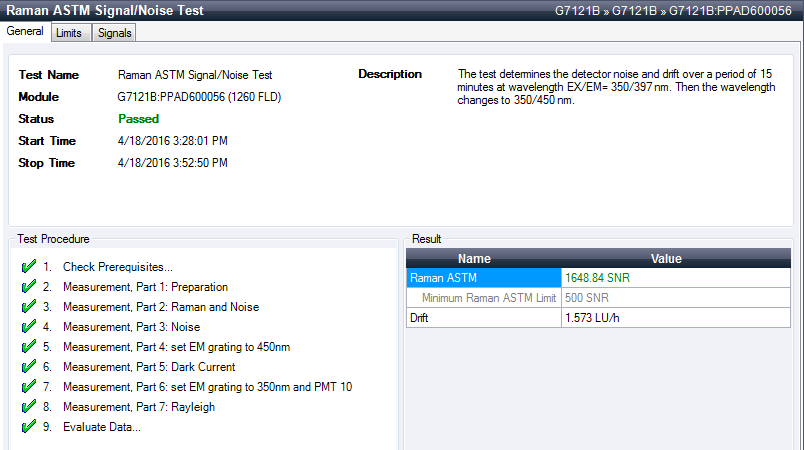
Task: Click checkmark icon for Raman and Noise step
Action: [x=28, y=307]
